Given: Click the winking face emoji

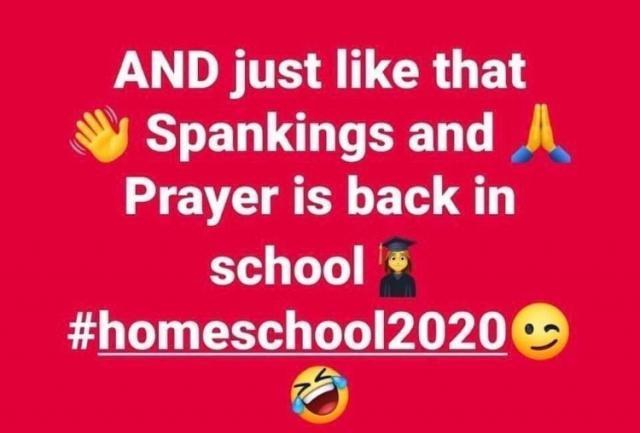Looking at the screenshot, I should pos(540,331).
